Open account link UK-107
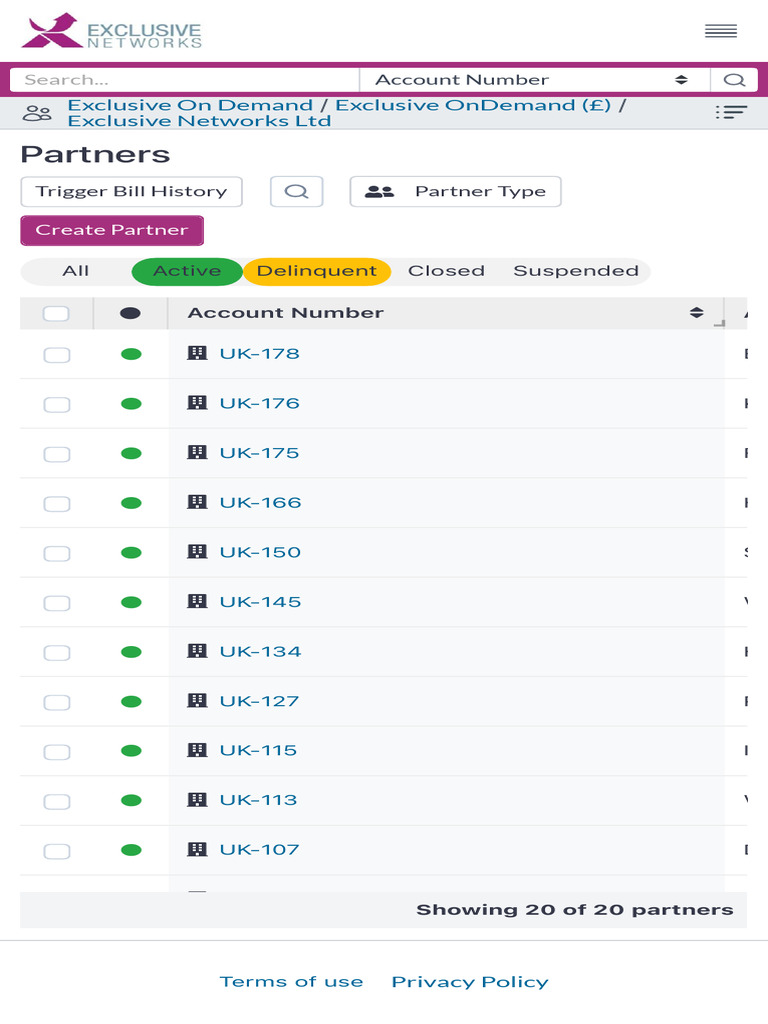Image resolution: width=768 pixels, height=1024 pixels. click(259, 849)
